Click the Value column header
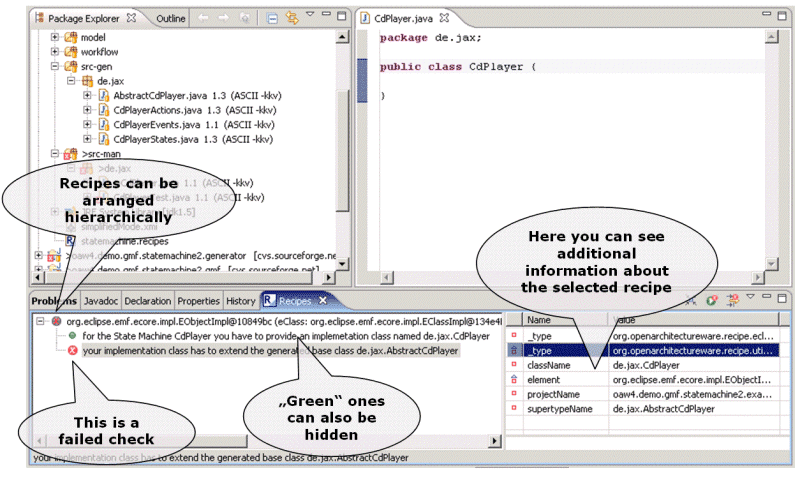800x480 pixels. (x=700, y=320)
